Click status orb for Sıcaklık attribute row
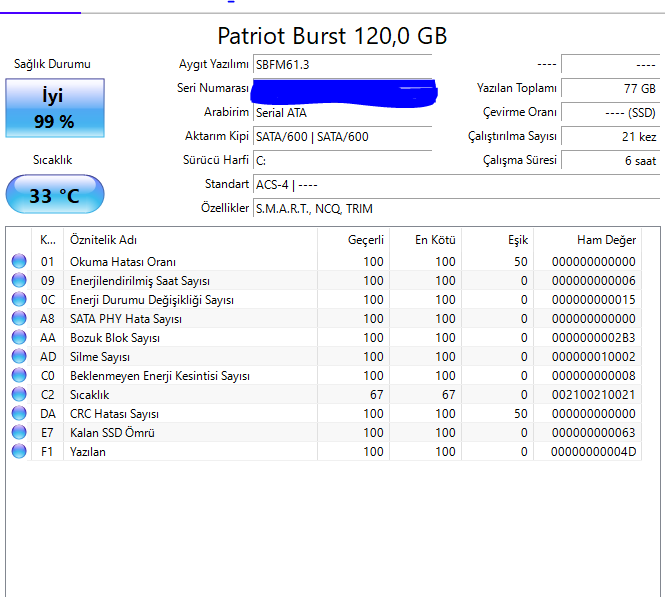The image size is (665, 597). coord(19,394)
